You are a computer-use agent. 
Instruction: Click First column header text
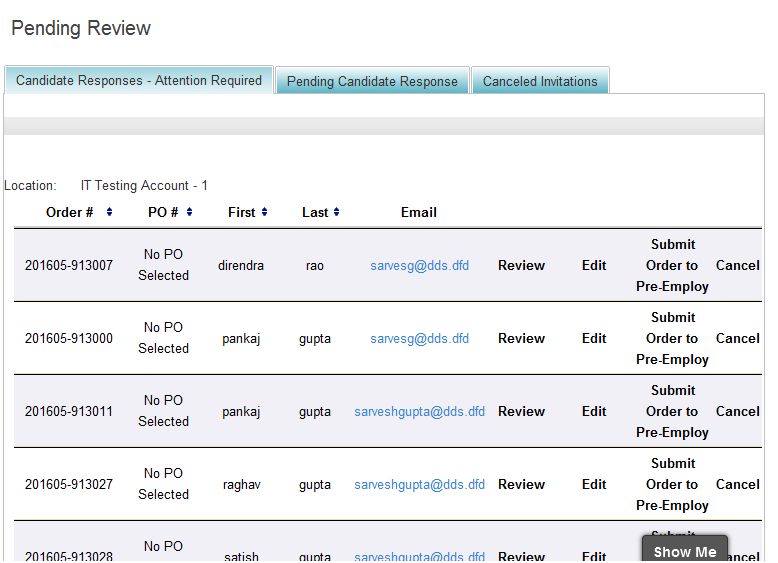(242, 212)
